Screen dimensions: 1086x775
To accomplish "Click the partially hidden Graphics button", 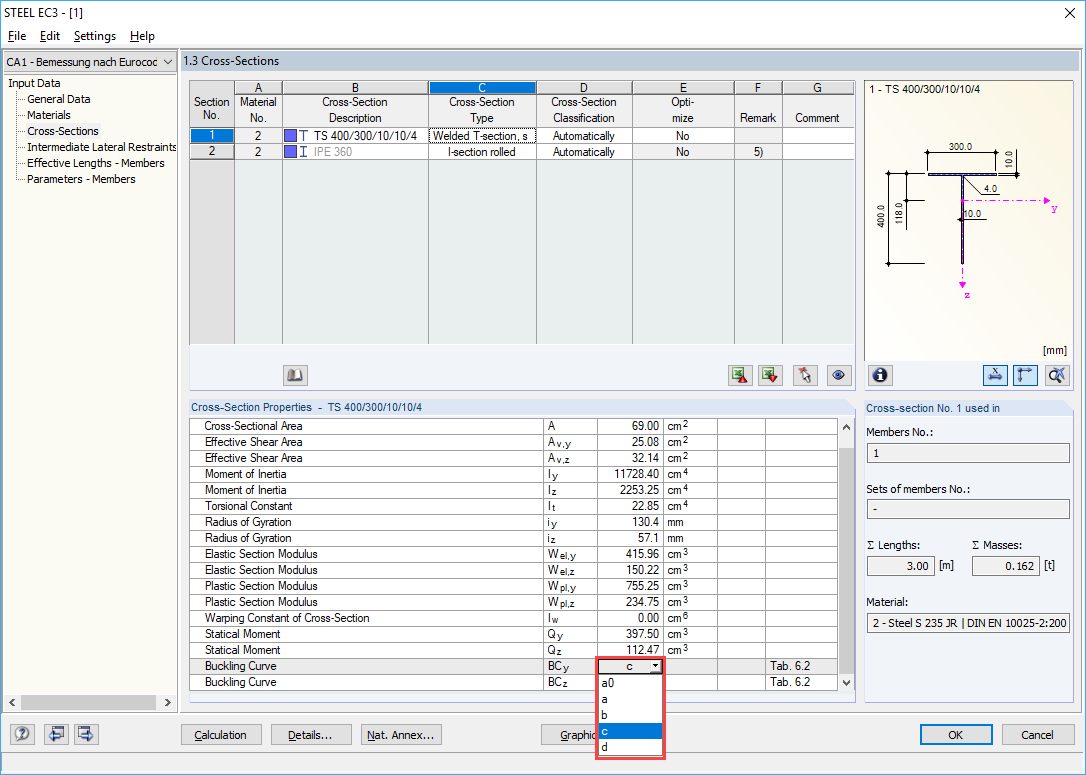I will coord(569,735).
